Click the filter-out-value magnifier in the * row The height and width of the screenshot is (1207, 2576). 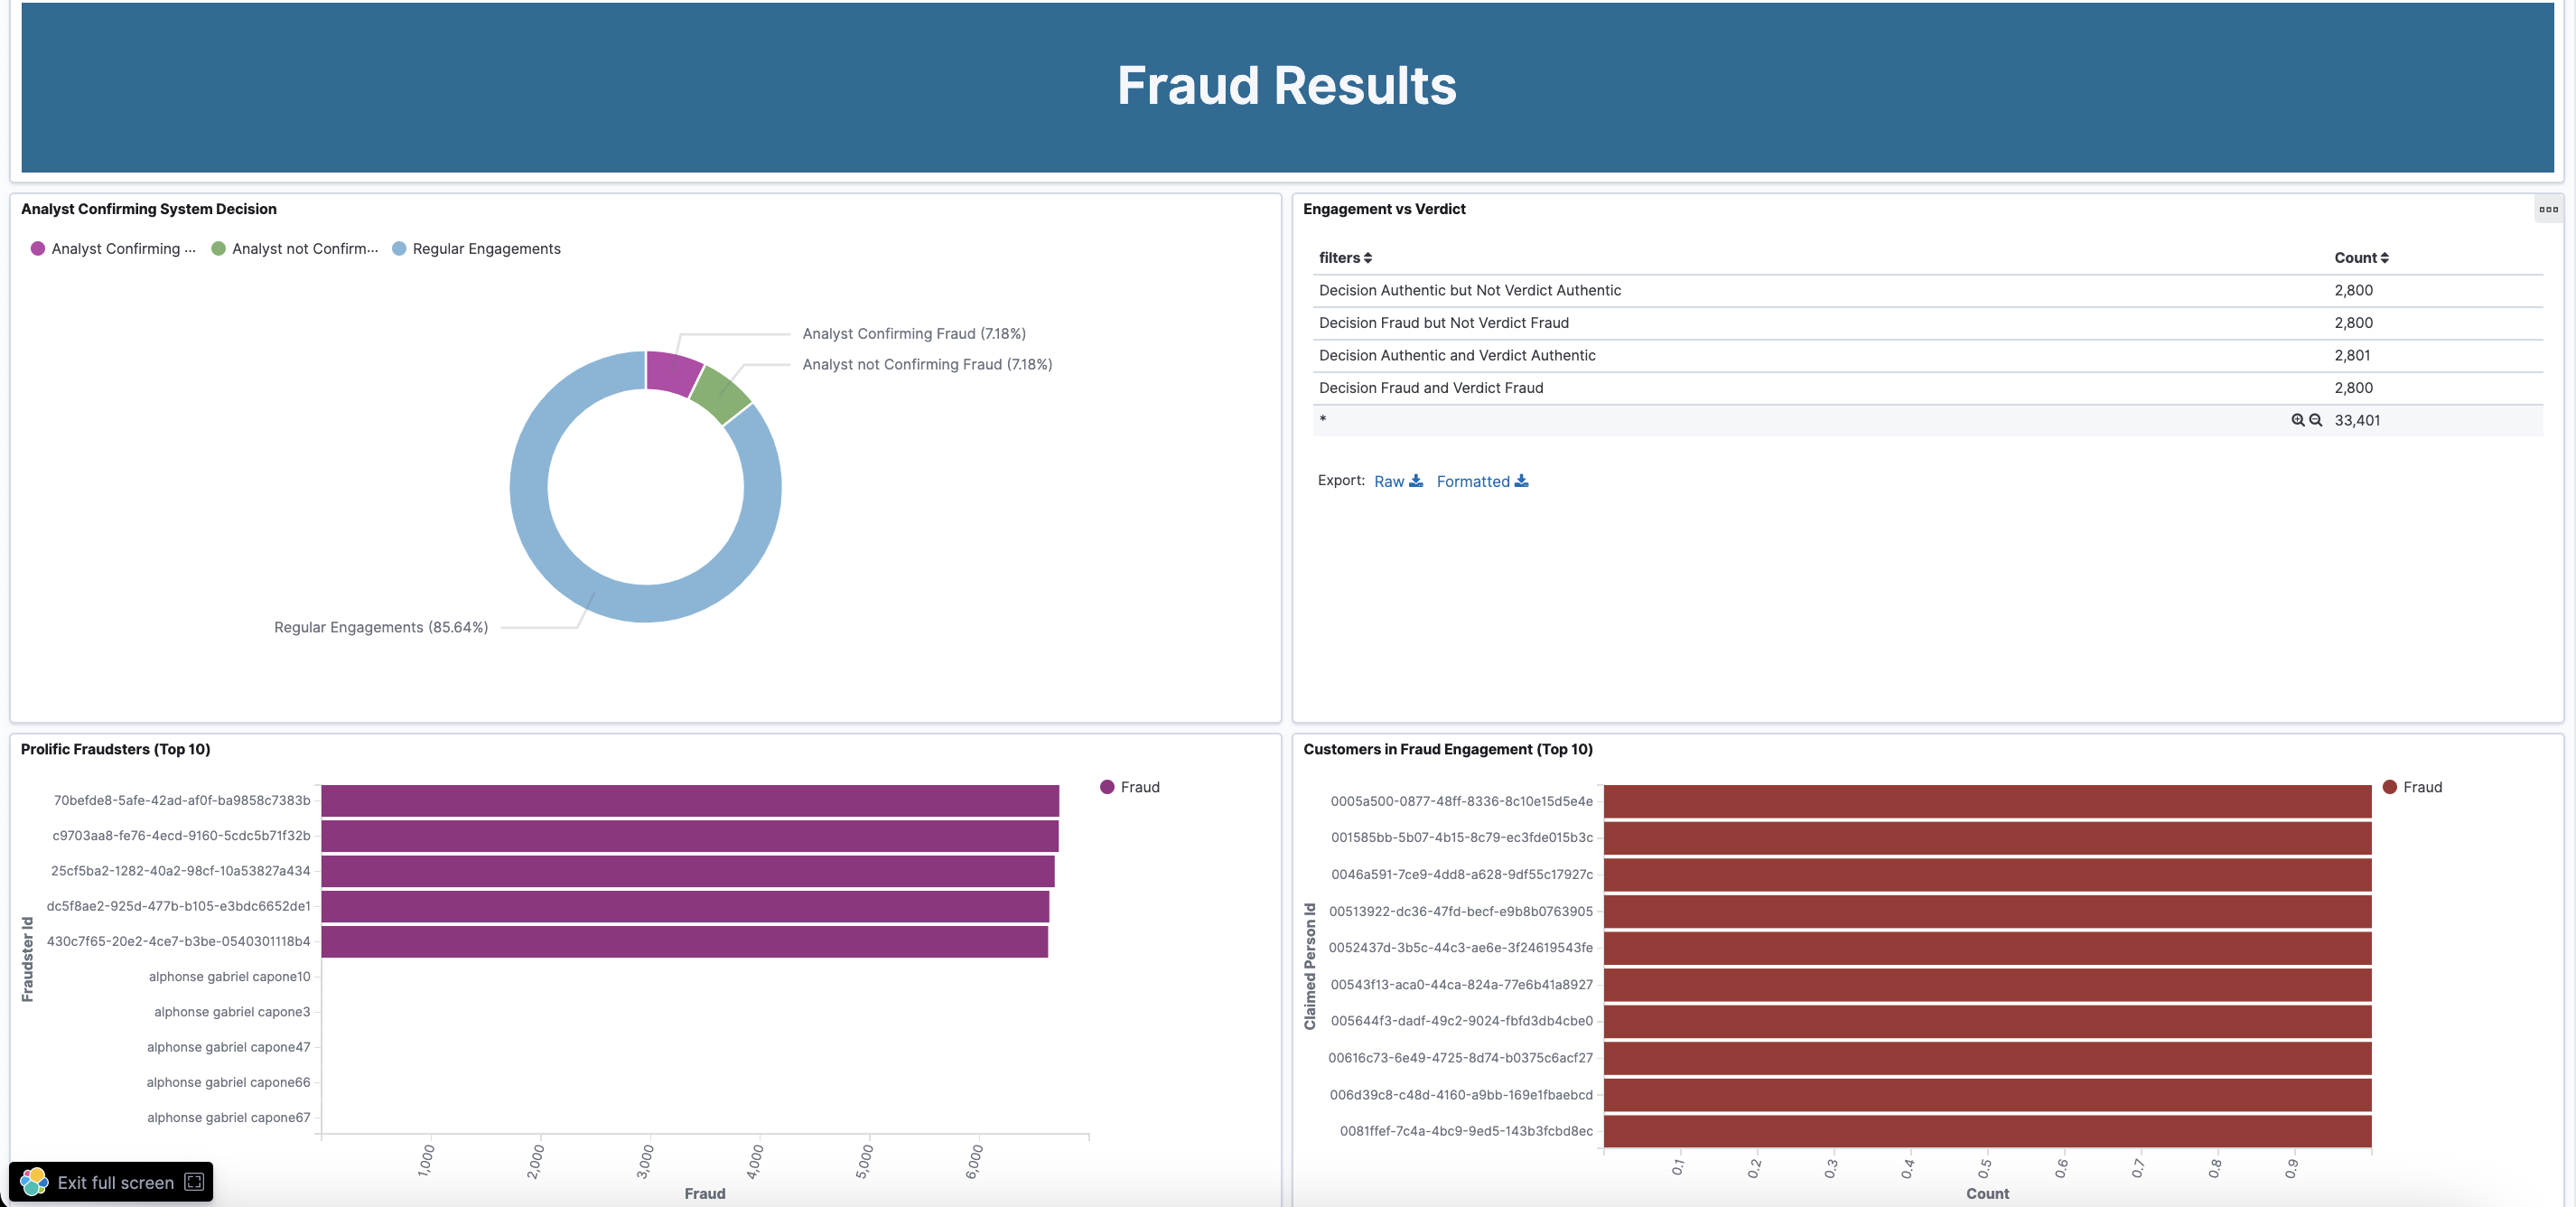[2315, 420]
